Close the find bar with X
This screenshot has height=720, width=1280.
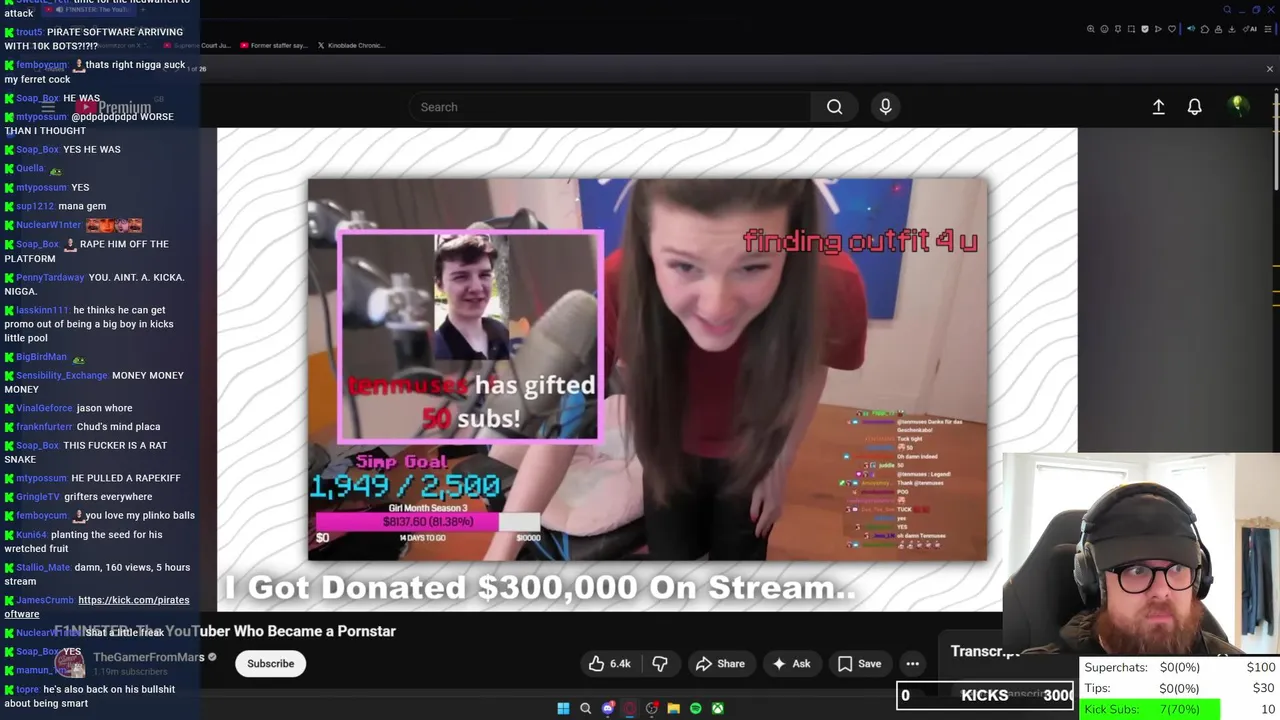pos(1270,69)
